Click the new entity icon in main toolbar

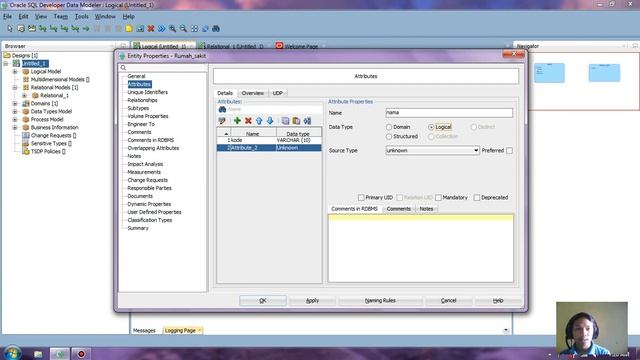tap(21, 29)
